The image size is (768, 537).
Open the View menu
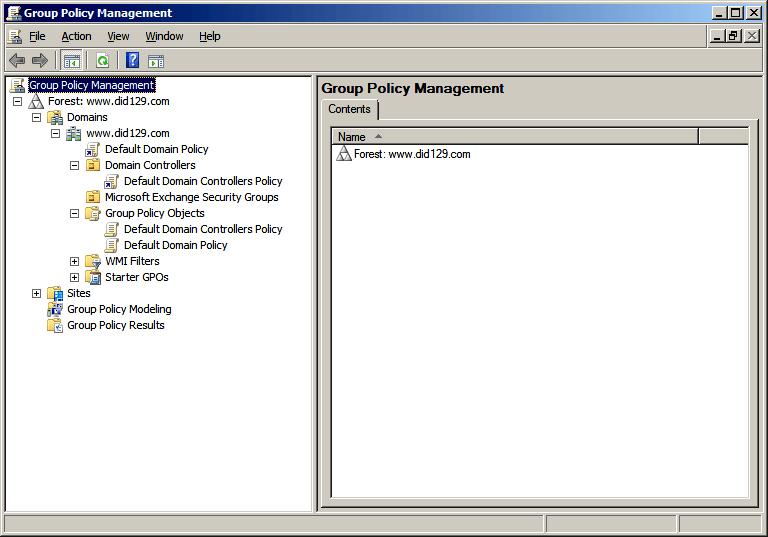(119, 36)
